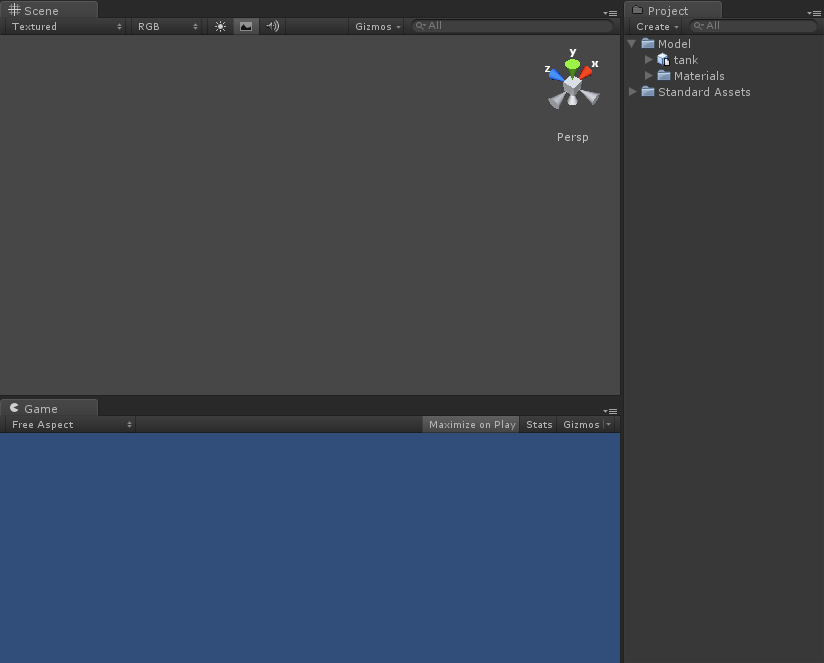
Task: Click the Scene tab grid icon
Action: click(x=14, y=10)
